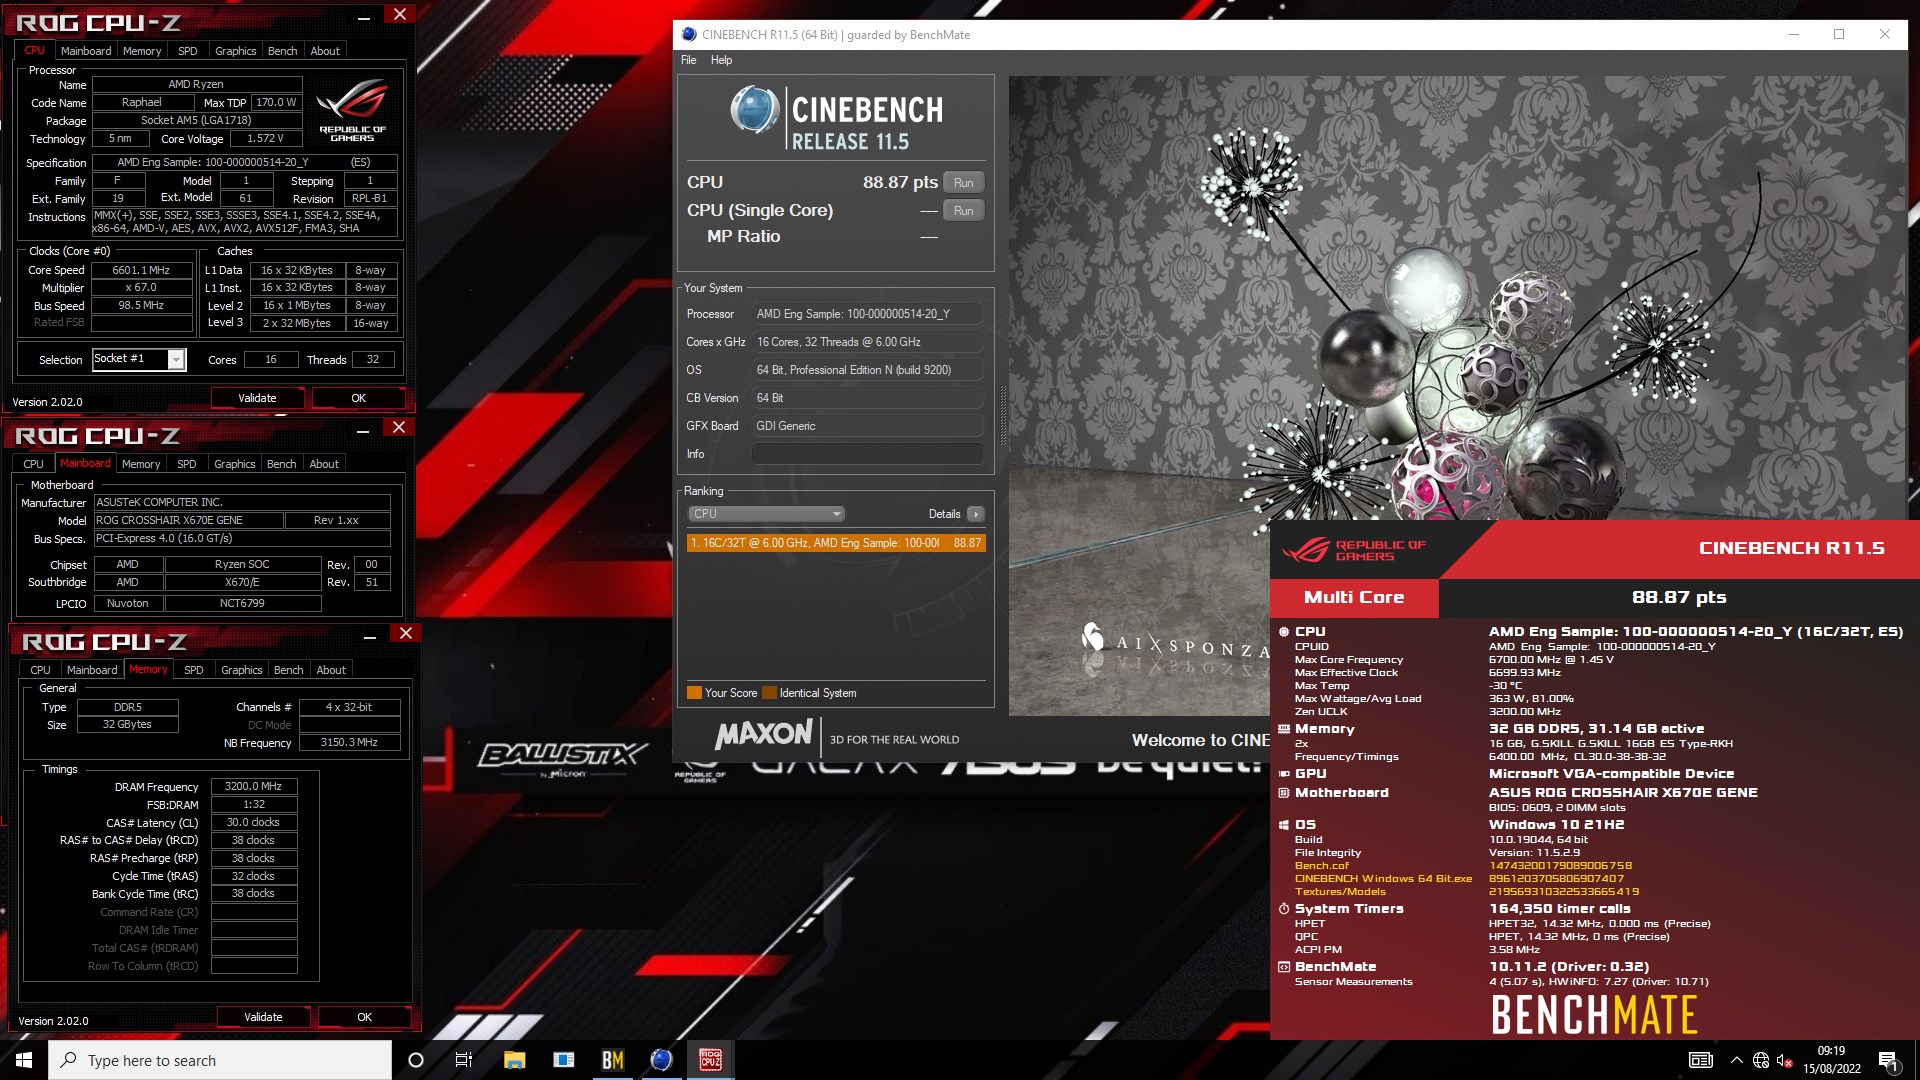Open the News and interests tray icon

pyautogui.click(x=1700, y=1060)
